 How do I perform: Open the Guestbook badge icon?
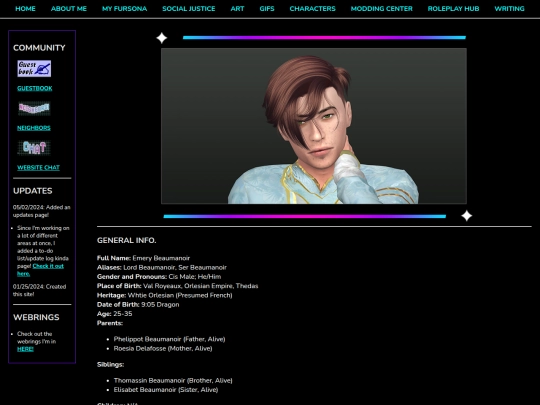point(34,69)
